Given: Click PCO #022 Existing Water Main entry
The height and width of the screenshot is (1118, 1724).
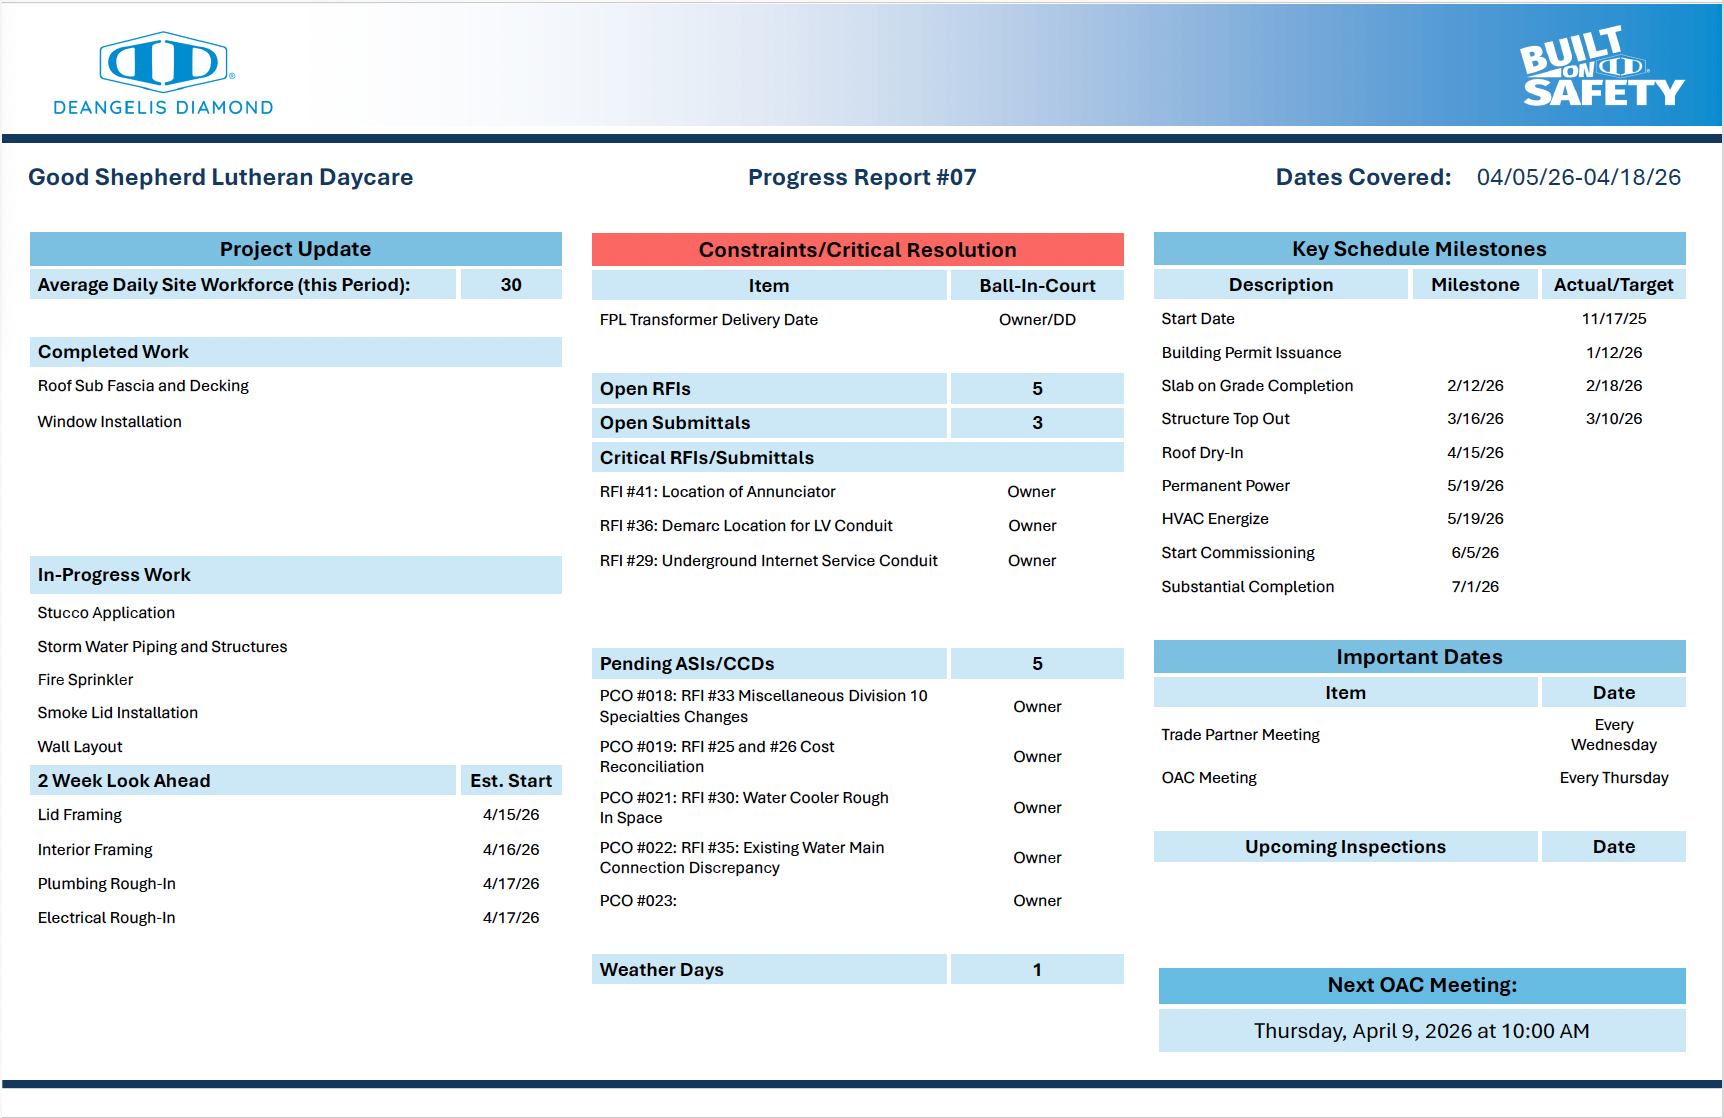Looking at the screenshot, I should click(x=741, y=858).
